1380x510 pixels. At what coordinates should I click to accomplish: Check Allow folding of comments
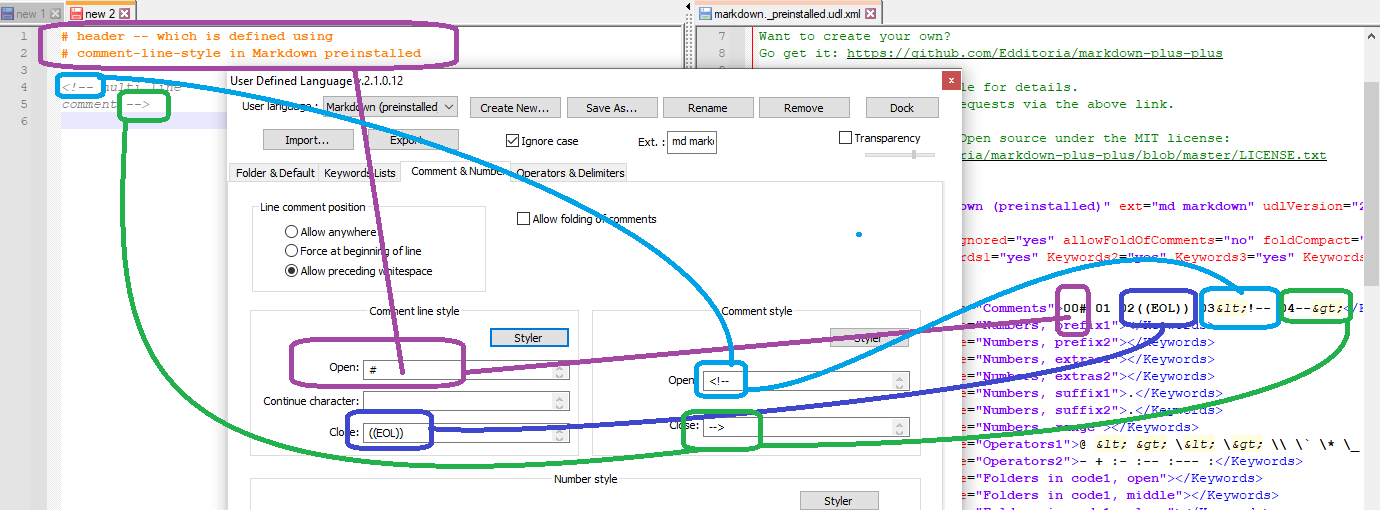click(523, 219)
